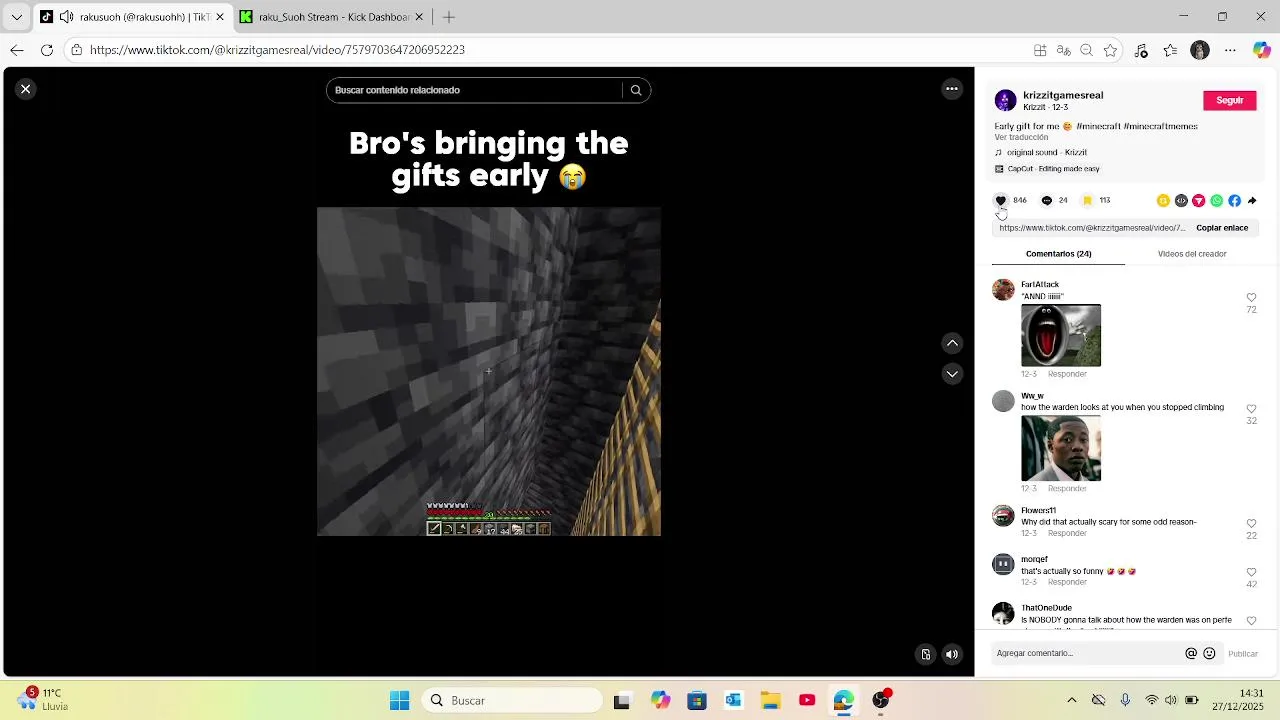Click the search magnifier in related content bar
Viewport: 1280px width, 720px height.
[x=636, y=90]
